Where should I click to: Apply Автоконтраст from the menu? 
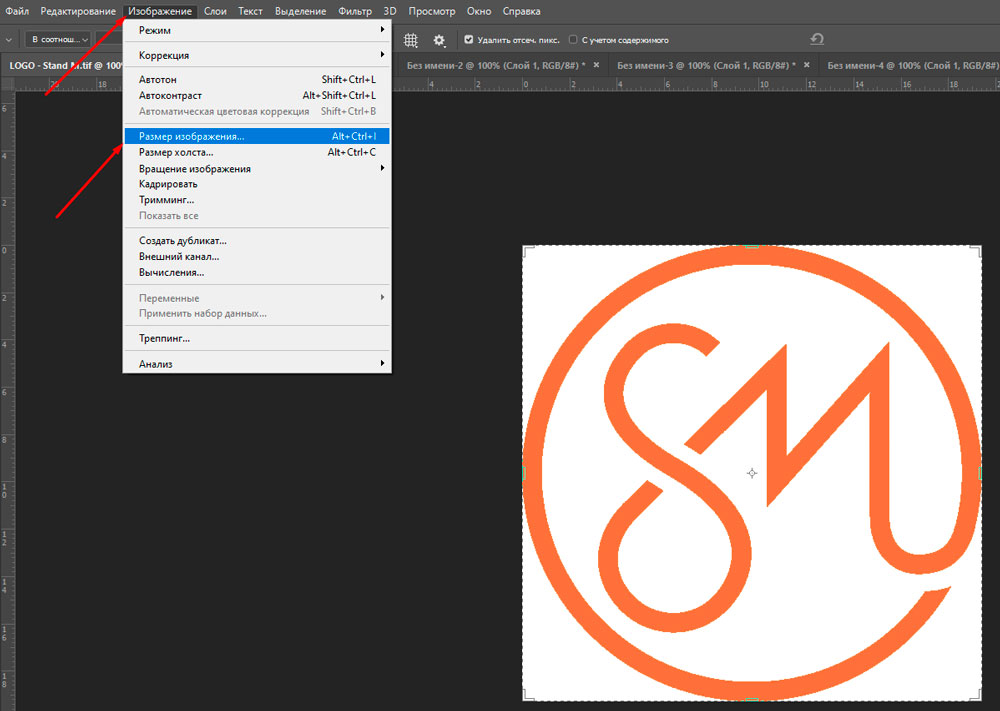point(256,96)
